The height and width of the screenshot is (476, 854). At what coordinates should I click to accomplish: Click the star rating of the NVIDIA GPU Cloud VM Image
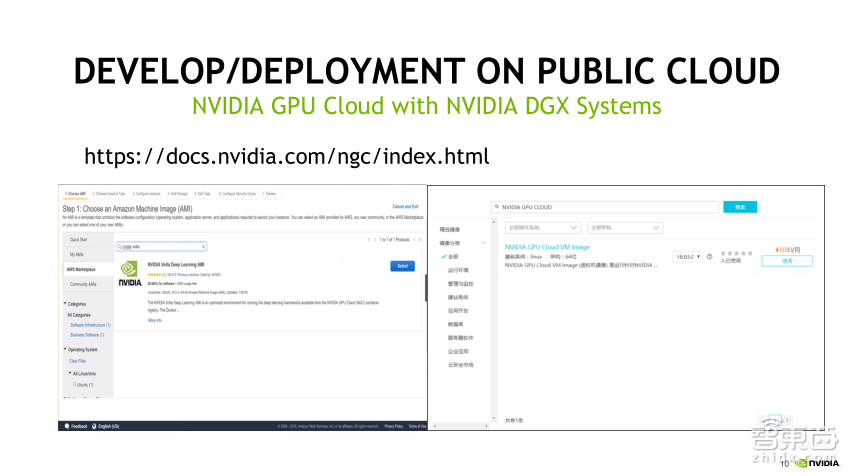(x=737, y=253)
